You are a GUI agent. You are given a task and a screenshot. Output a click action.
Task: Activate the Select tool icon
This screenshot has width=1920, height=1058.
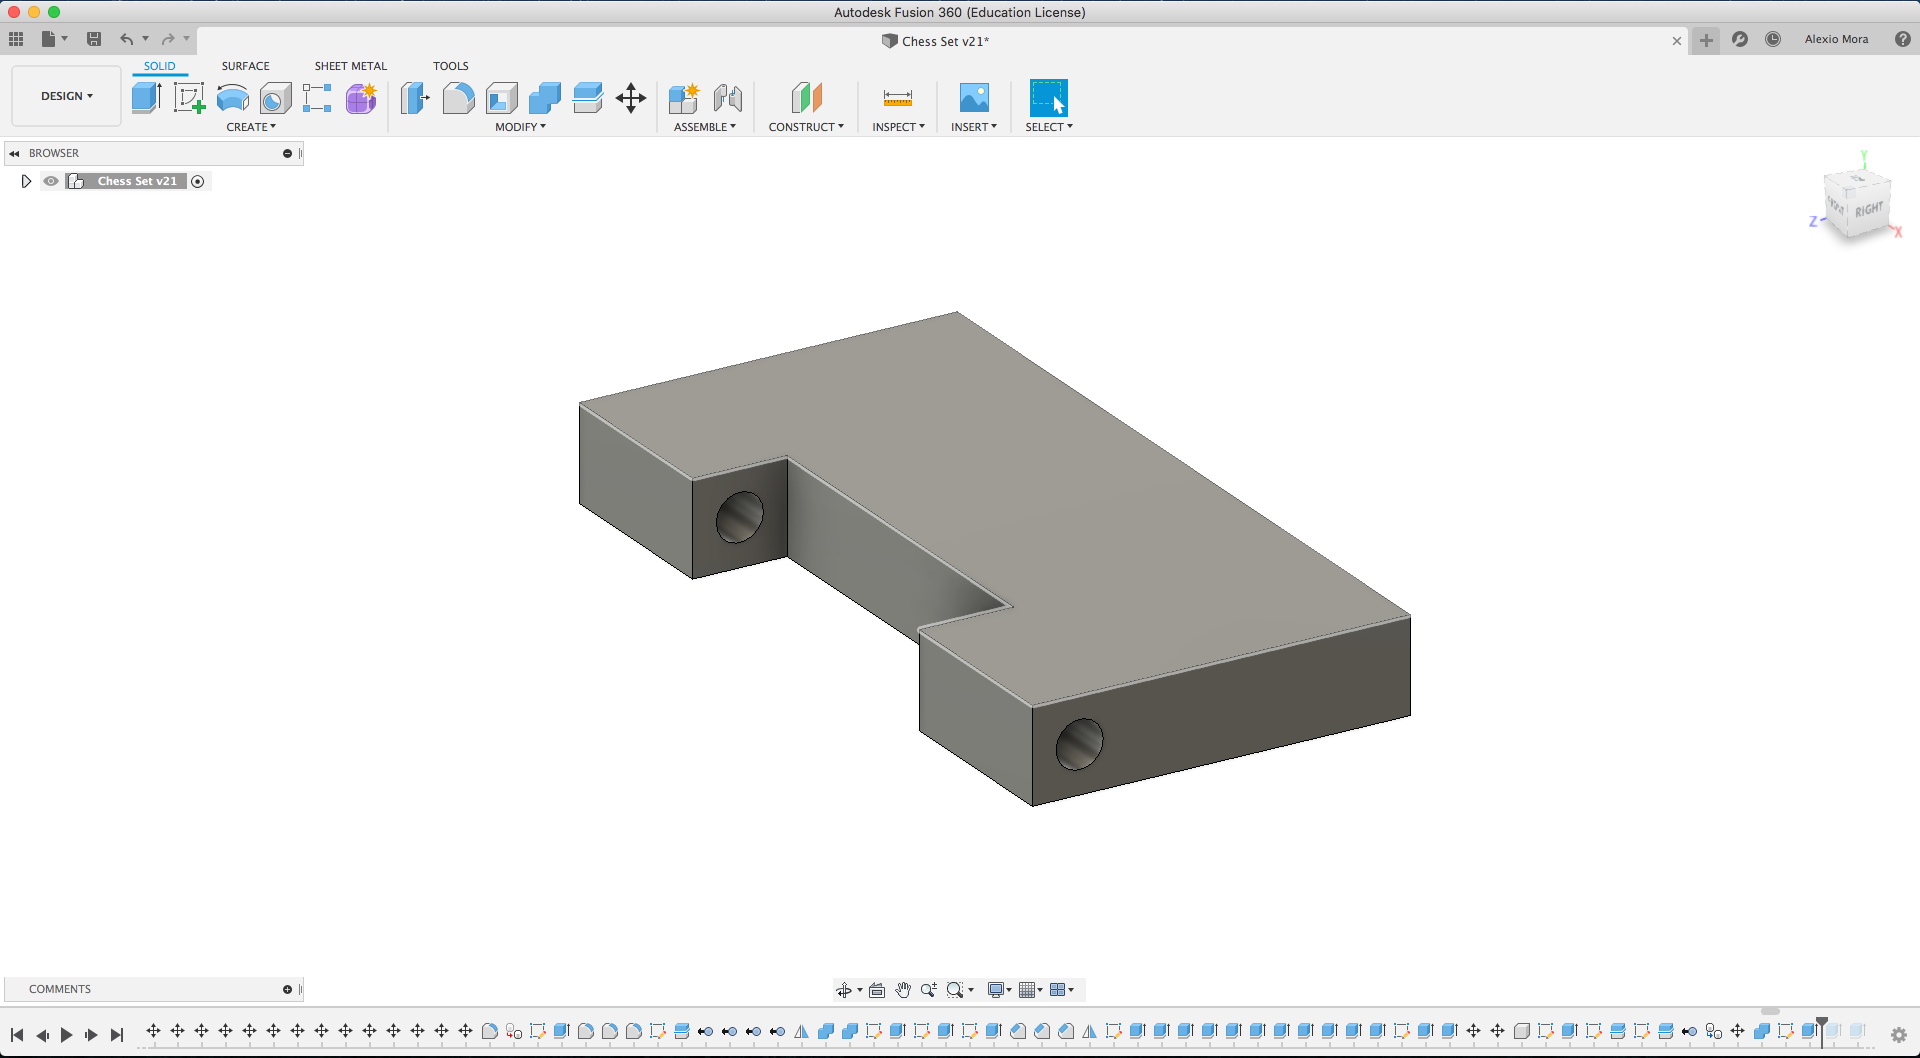coord(1049,98)
